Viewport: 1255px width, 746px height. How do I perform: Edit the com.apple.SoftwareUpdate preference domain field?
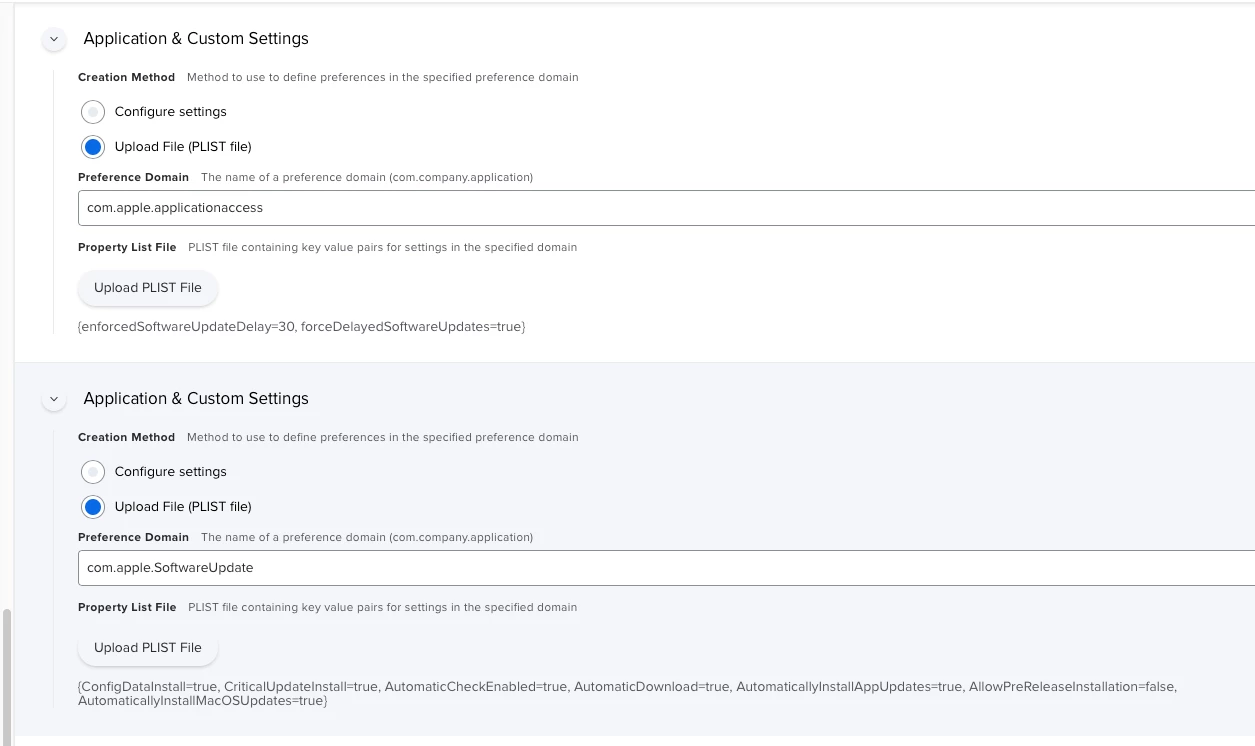[666, 568]
